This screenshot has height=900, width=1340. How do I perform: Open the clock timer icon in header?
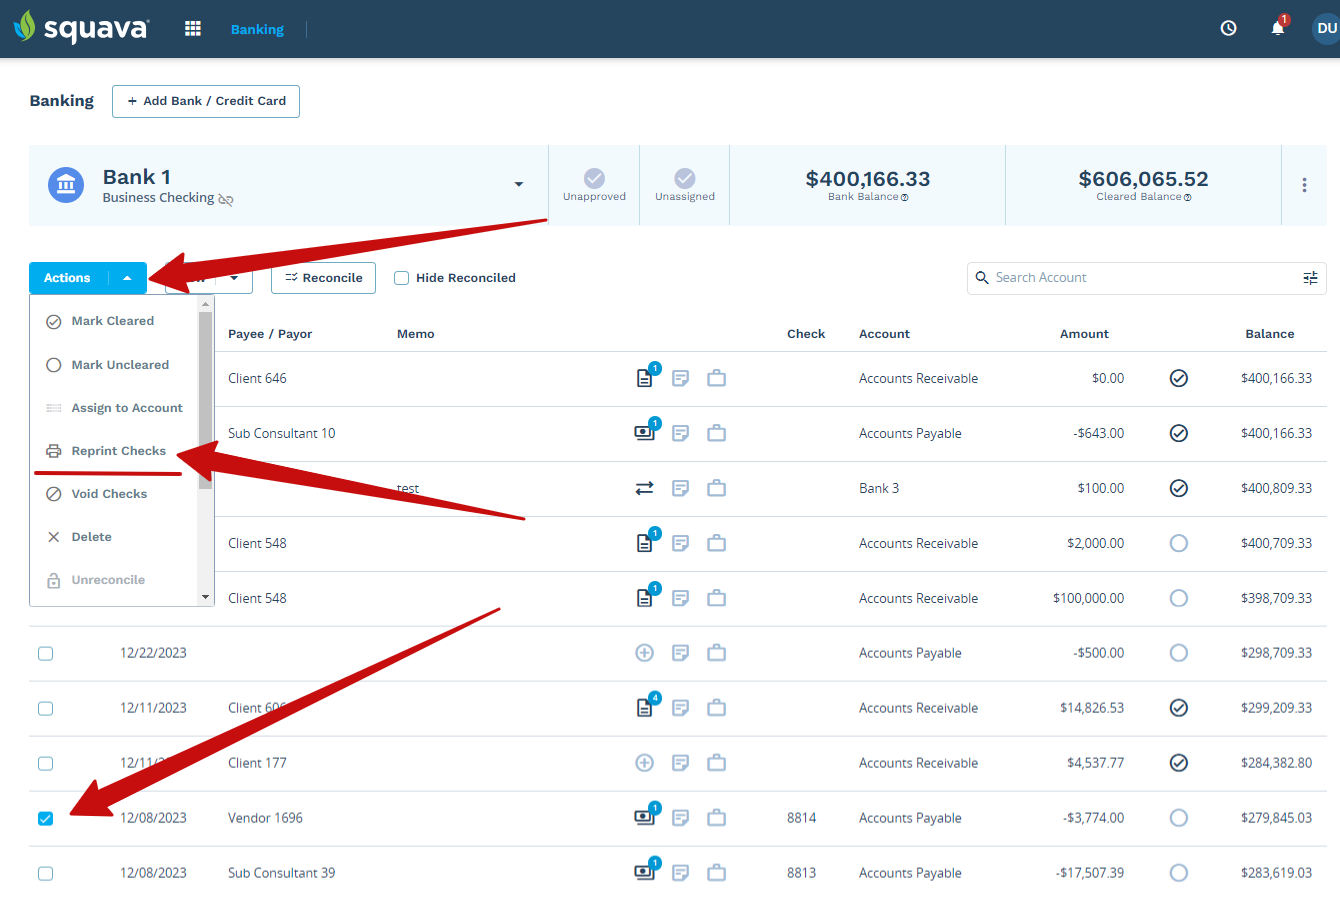[1228, 29]
